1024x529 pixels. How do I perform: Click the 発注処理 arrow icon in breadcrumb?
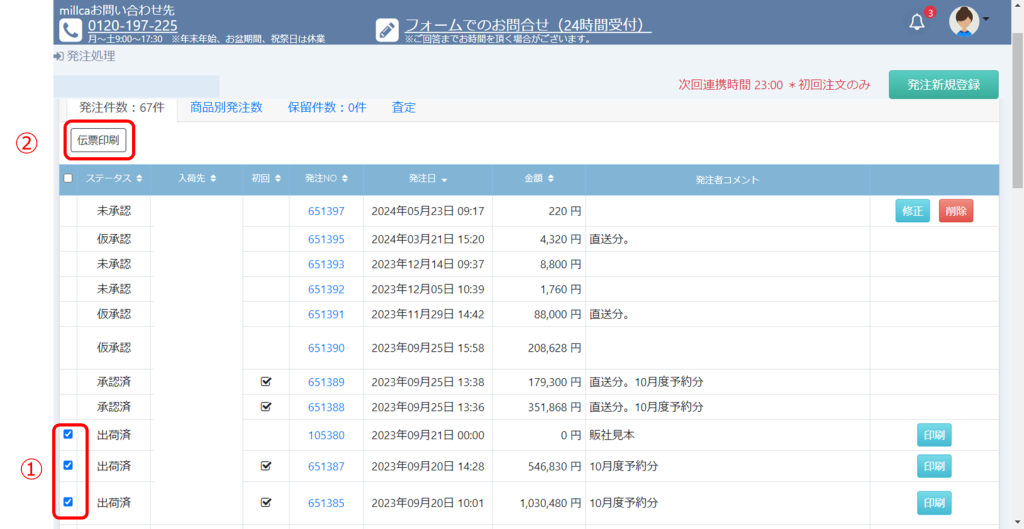pyautogui.click(x=58, y=57)
